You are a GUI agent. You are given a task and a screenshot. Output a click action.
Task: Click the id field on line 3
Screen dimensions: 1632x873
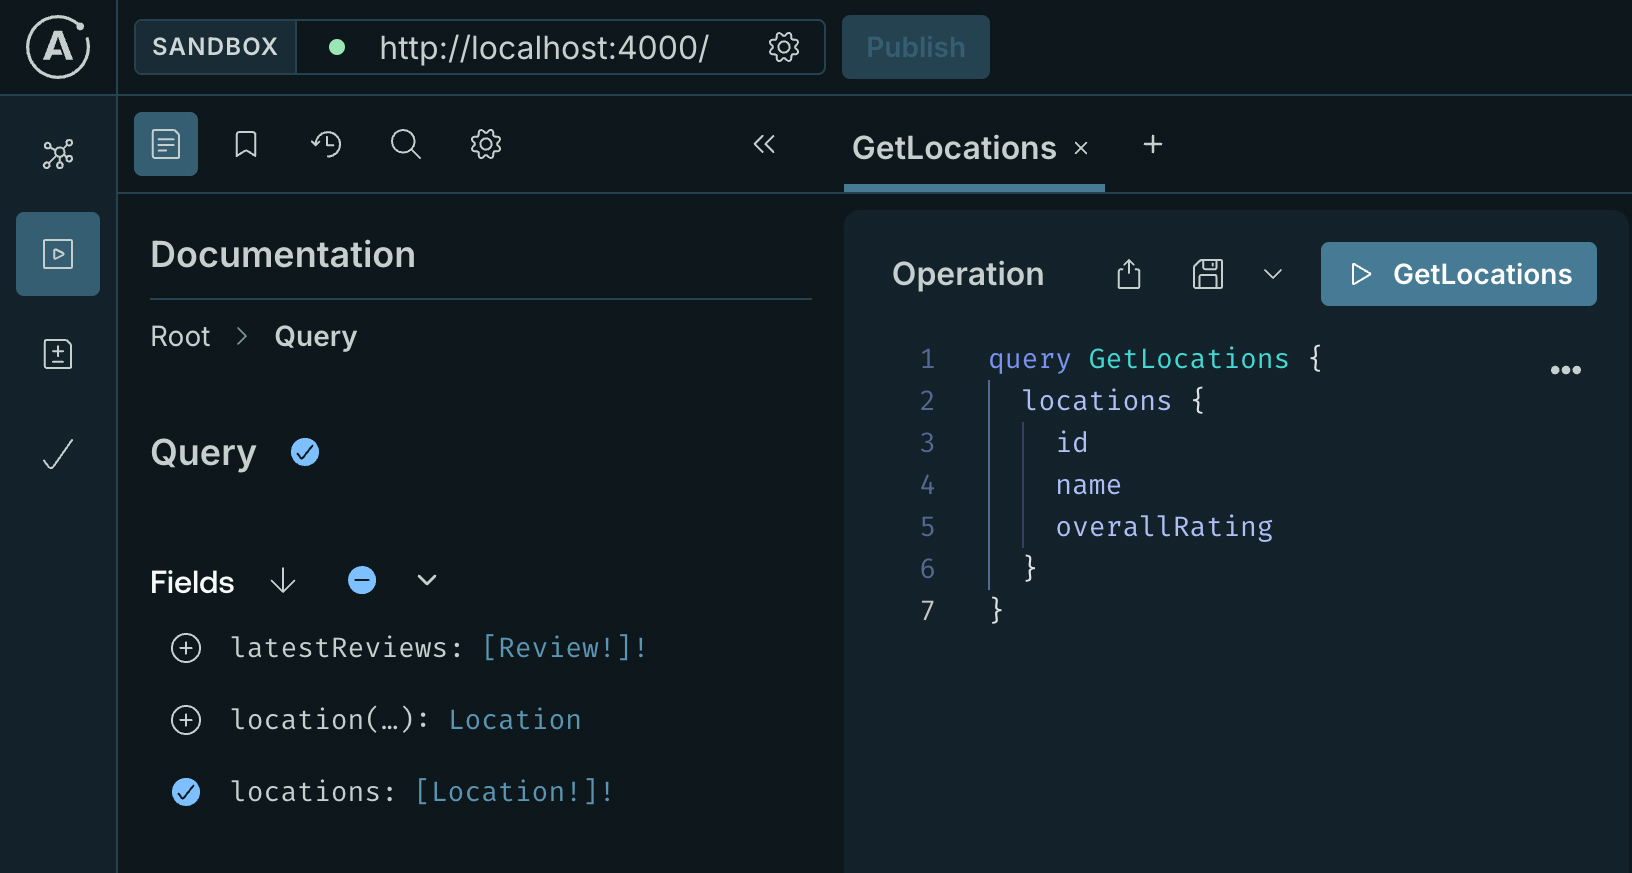click(x=1072, y=443)
